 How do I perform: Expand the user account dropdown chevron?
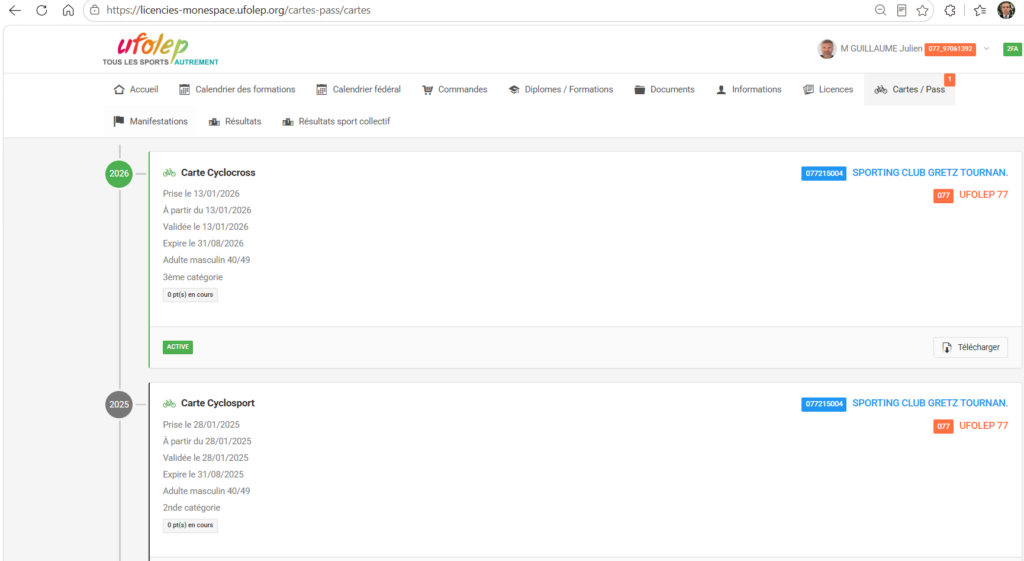[x=987, y=49]
